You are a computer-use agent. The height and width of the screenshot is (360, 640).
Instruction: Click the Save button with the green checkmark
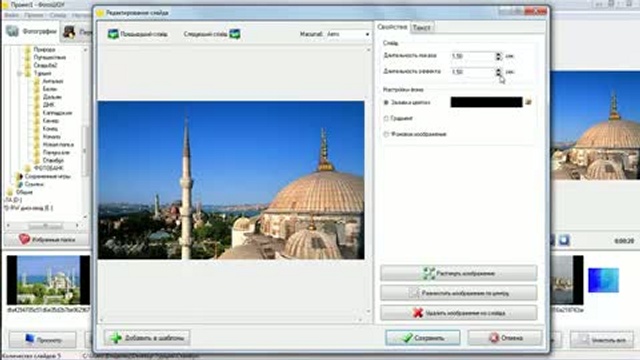coord(423,338)
